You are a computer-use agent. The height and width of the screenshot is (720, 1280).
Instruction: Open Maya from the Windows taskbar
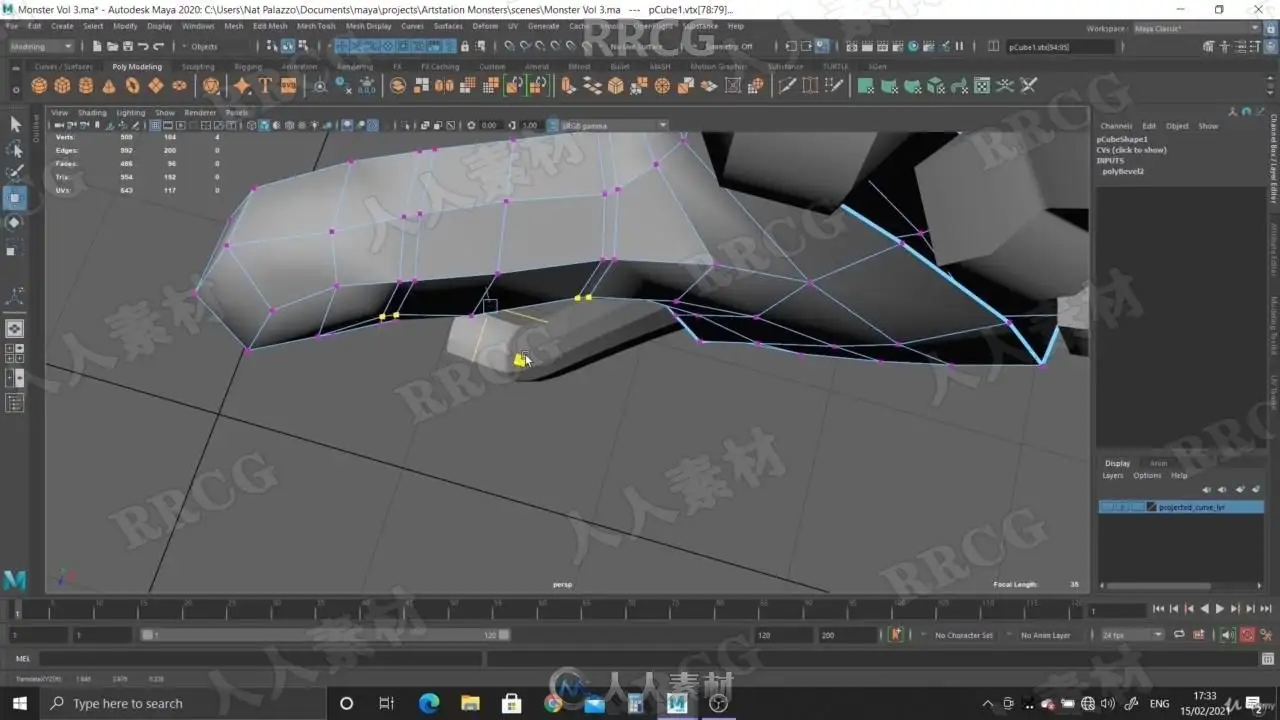(x=678, y=703)
